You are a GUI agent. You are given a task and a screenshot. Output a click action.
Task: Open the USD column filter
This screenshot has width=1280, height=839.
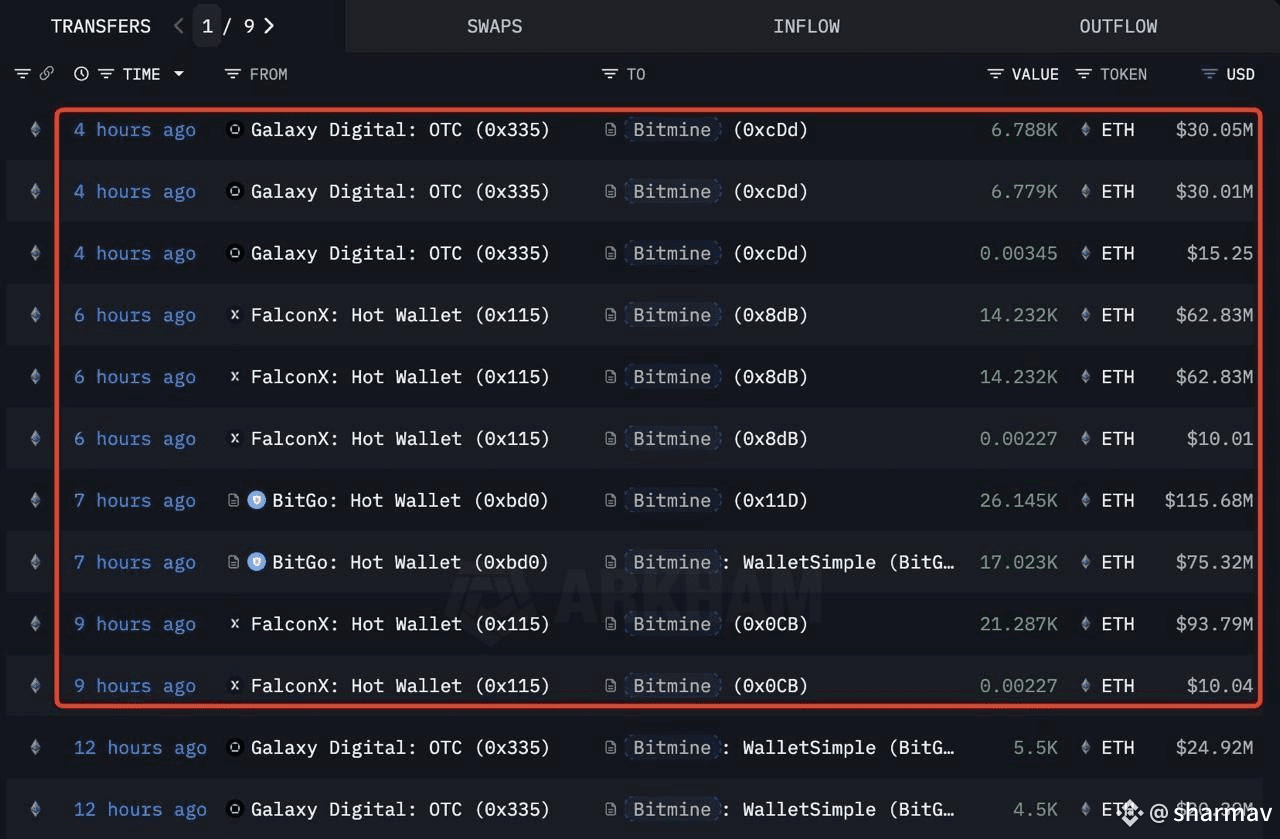pos(1209,74)
